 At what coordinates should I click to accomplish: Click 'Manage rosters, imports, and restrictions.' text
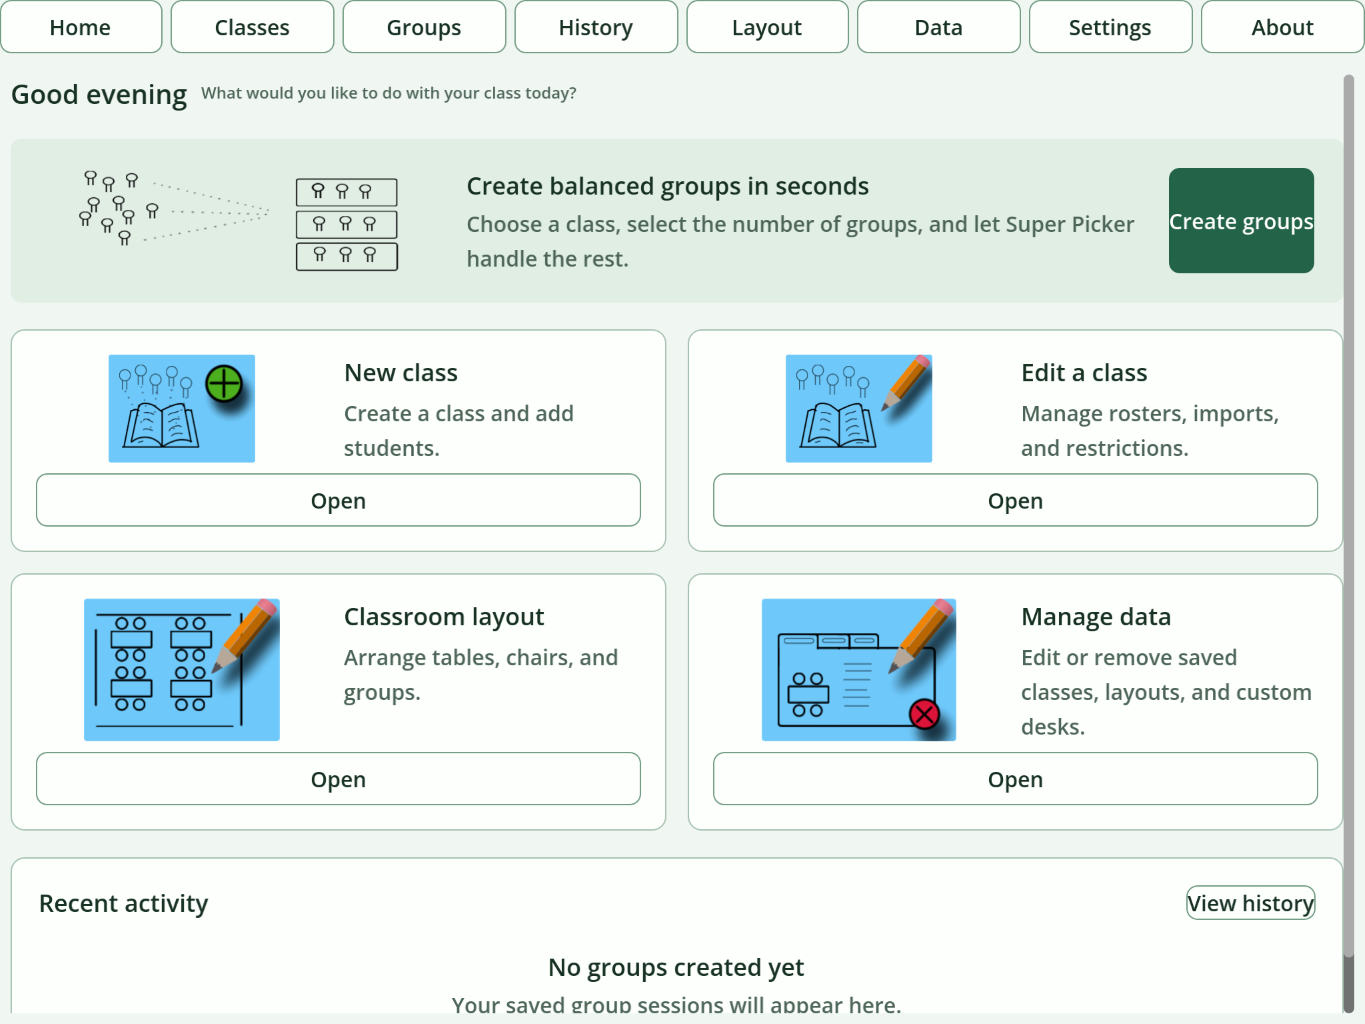pos(1150,431)
